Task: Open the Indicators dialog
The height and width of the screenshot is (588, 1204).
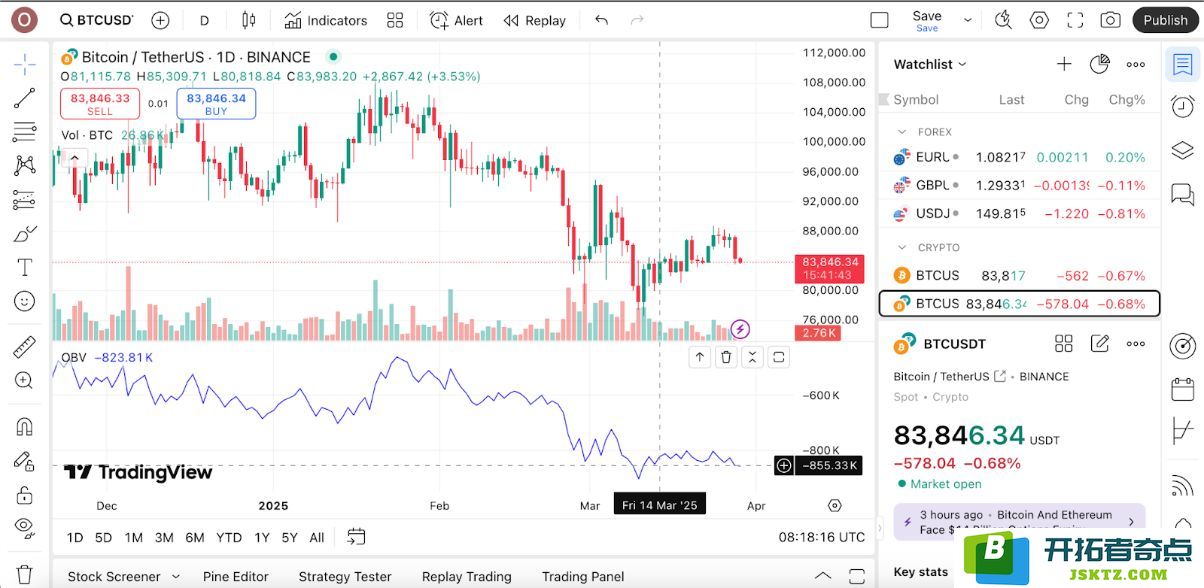Action: (x=326, y=20)
